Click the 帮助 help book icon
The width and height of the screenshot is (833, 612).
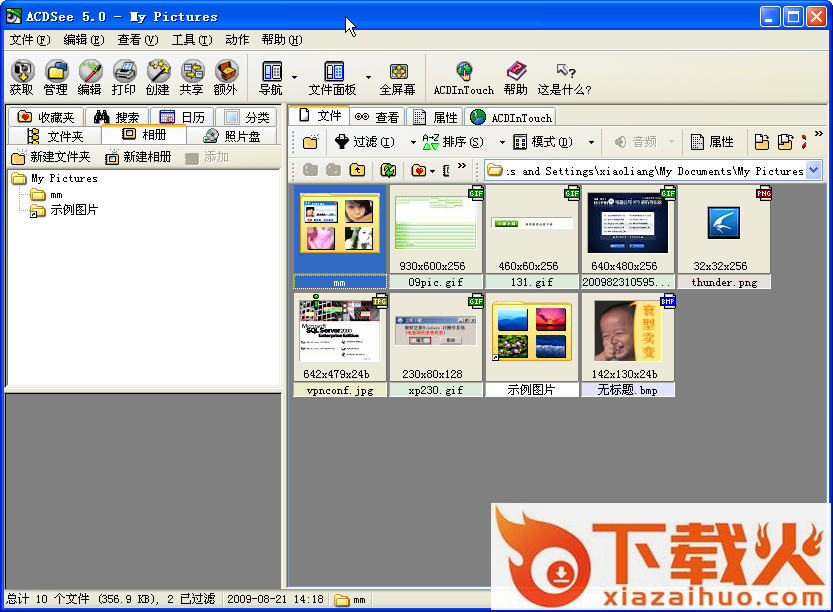[515, 75]
